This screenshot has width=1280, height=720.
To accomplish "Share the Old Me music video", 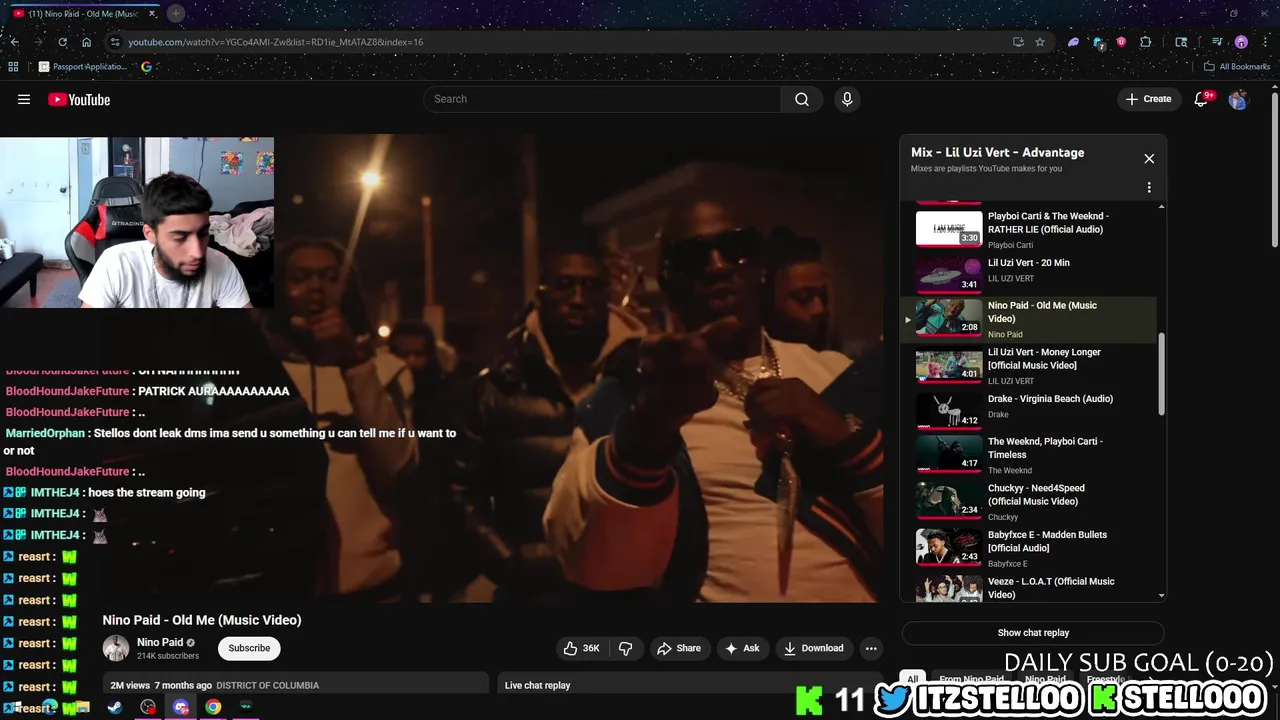I will point(679,648).
